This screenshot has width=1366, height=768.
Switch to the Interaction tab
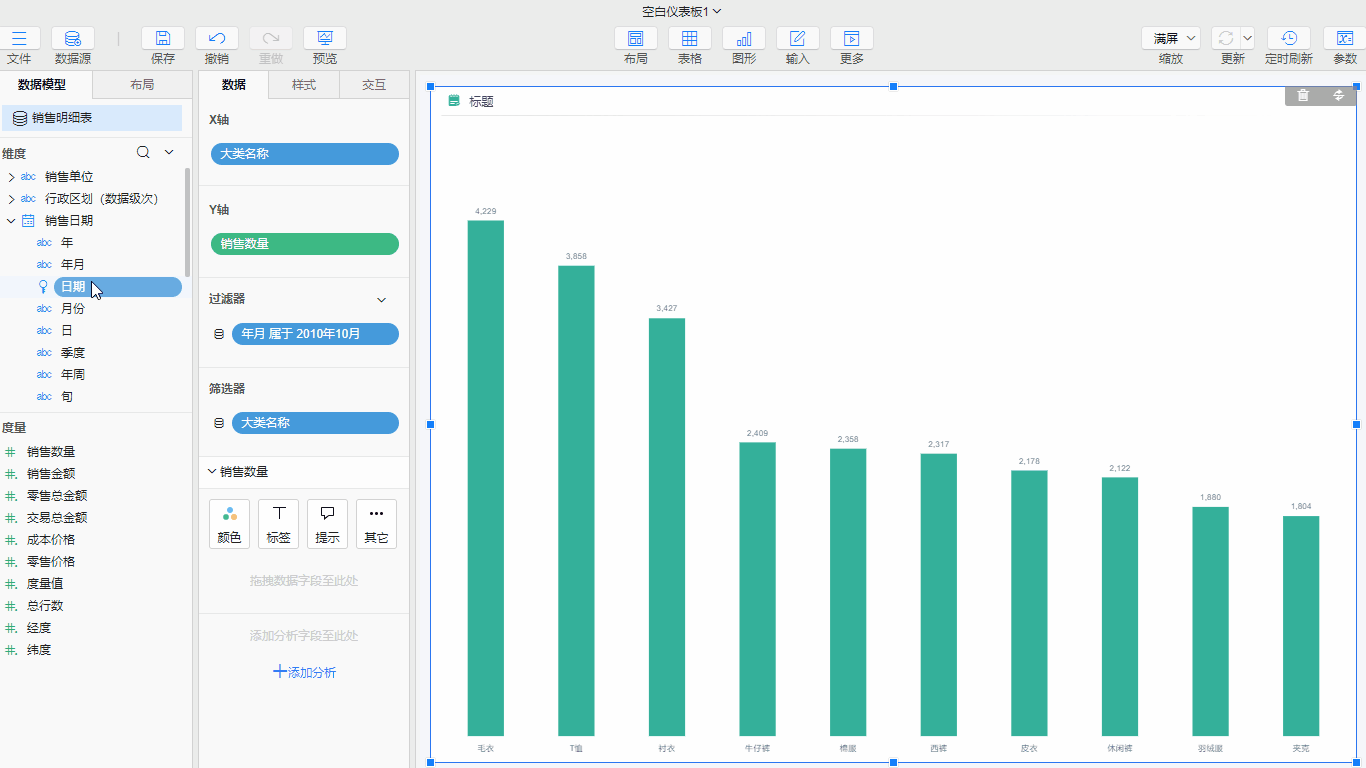(x=374, y=85)
